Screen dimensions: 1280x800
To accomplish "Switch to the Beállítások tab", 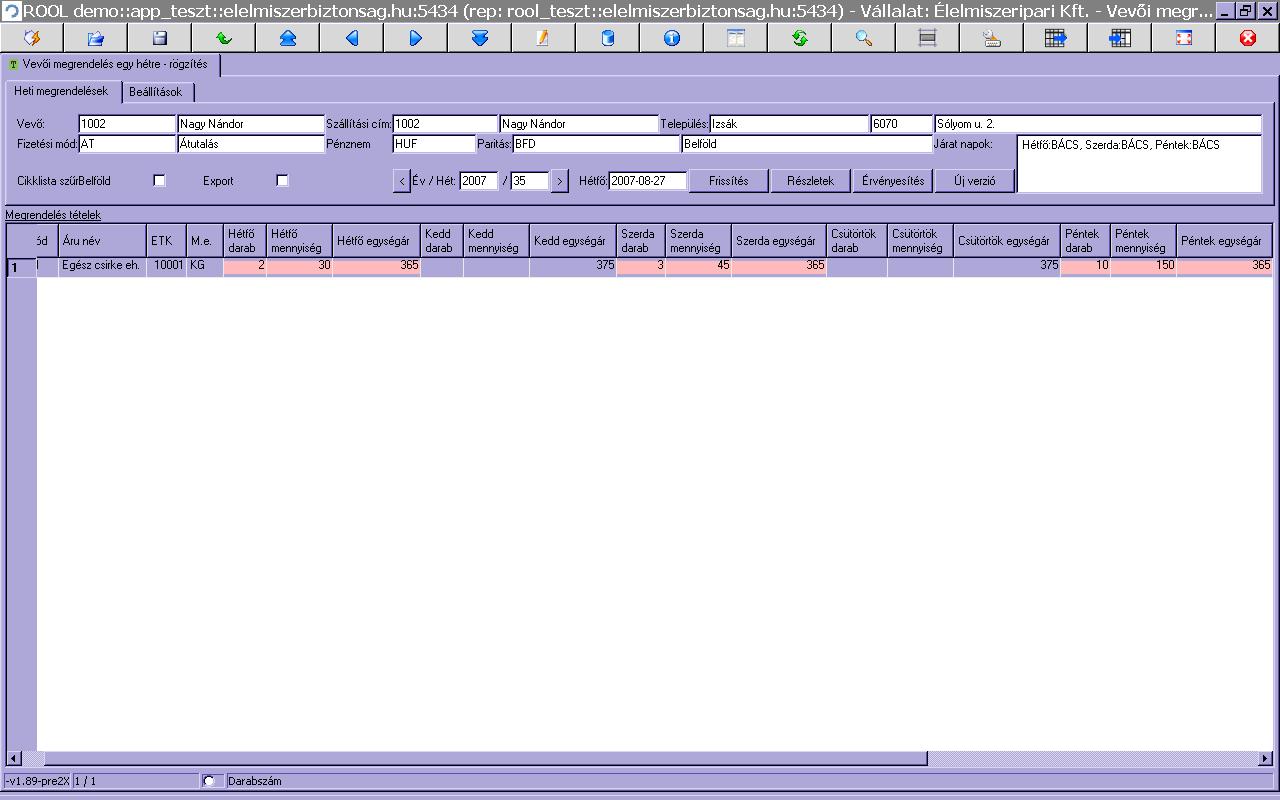I will [156, 92].
